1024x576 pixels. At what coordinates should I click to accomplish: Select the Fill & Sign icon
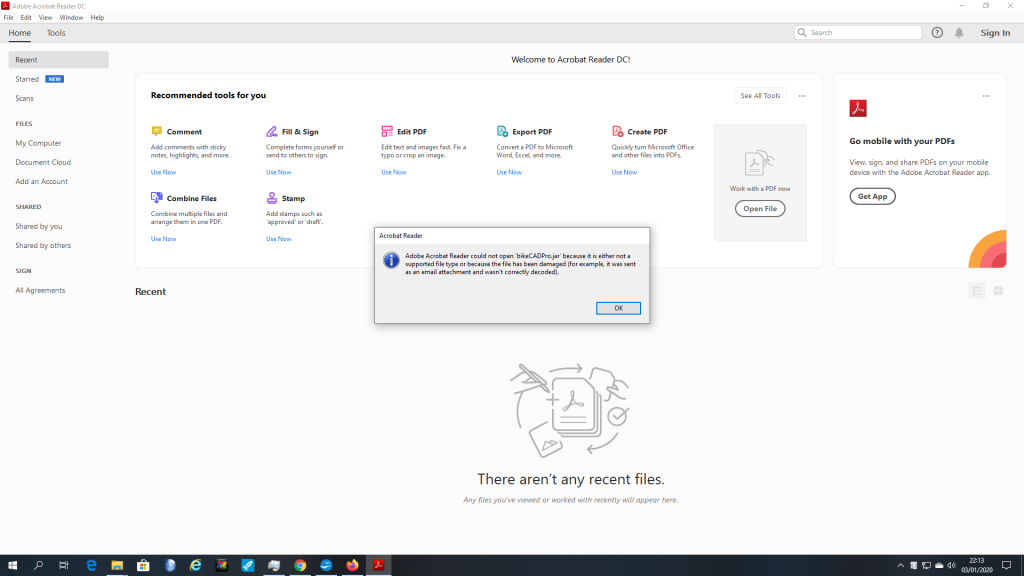272,131
